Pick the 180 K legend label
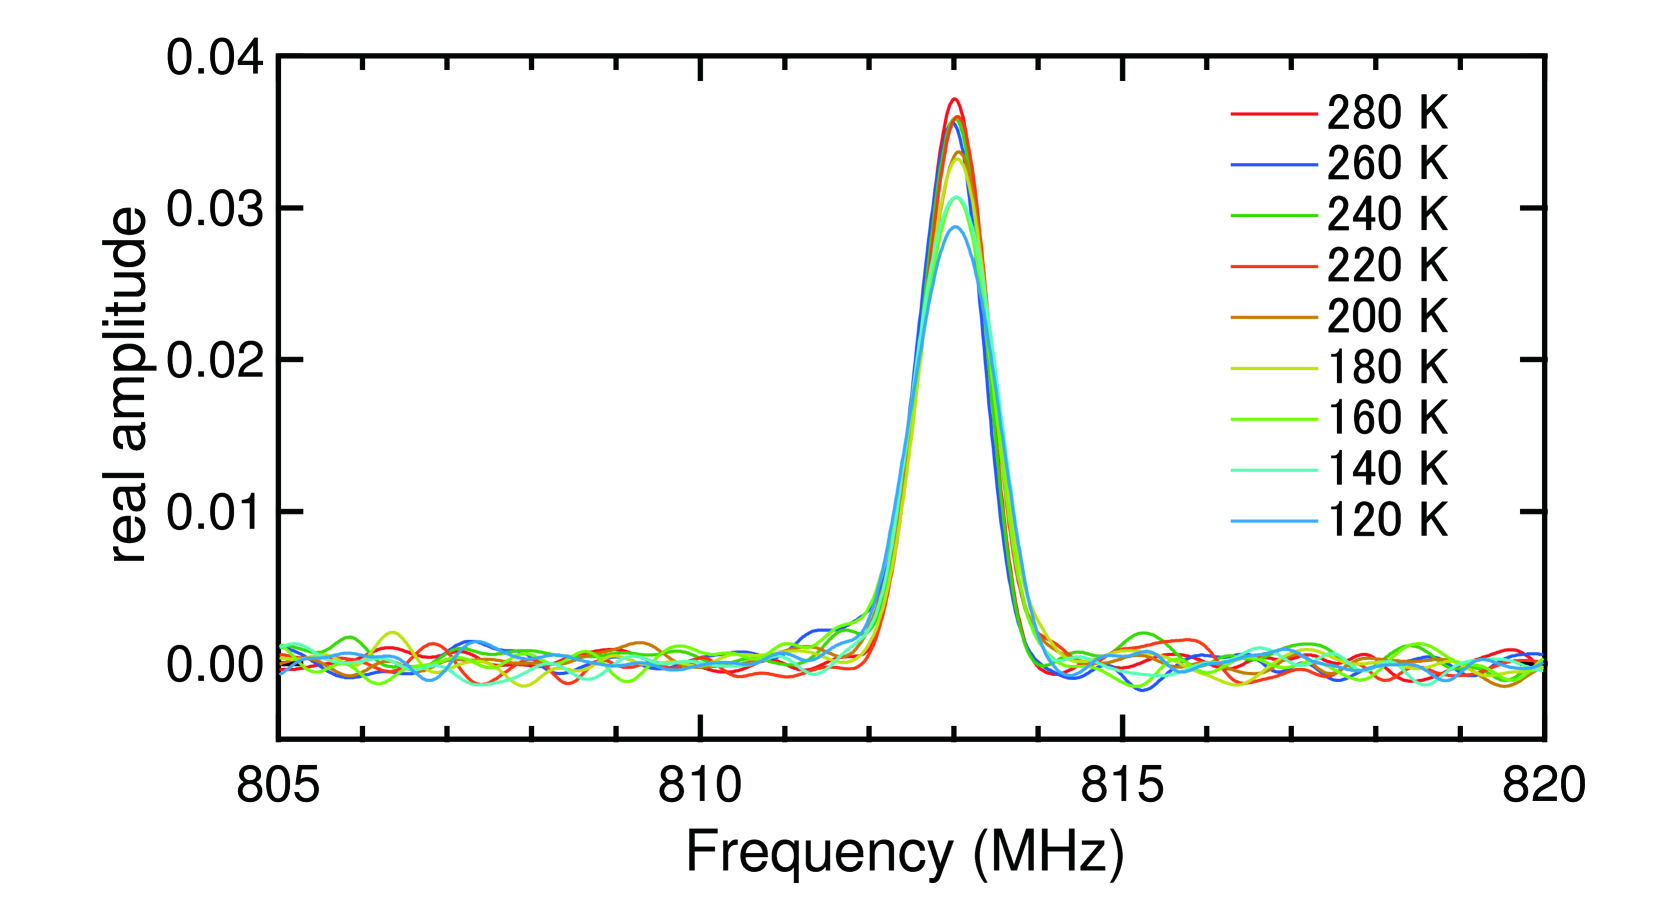The image size is (1661, 909). click(x=1386, y=368)
